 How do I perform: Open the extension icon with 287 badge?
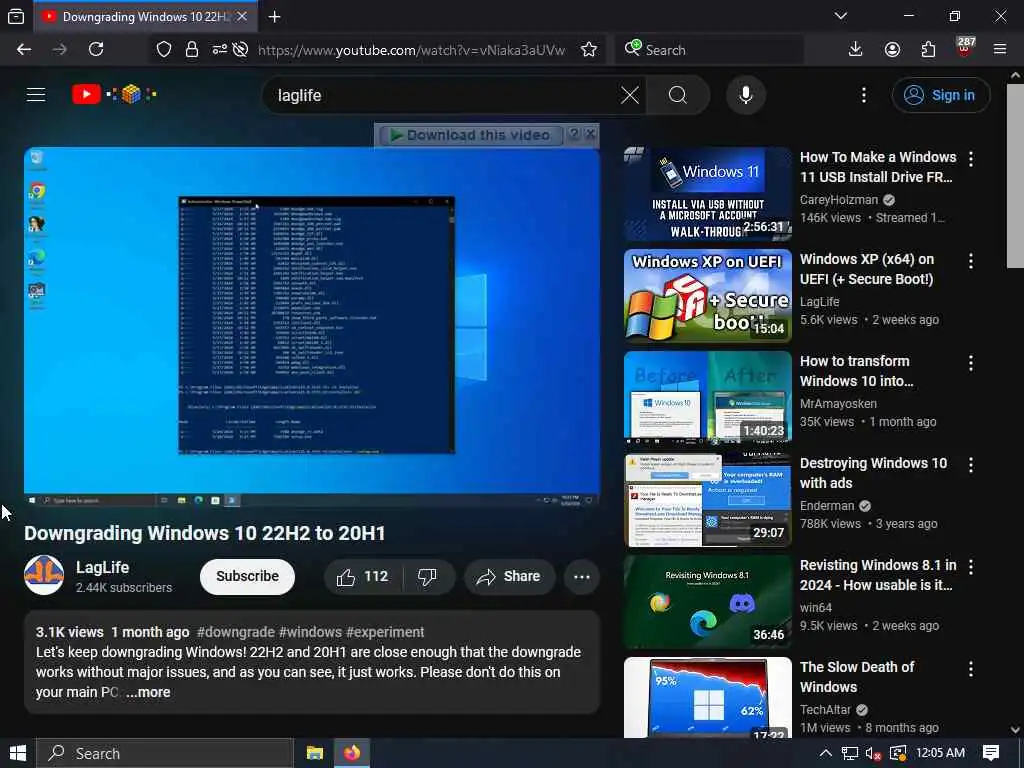(x=965, y=48)
